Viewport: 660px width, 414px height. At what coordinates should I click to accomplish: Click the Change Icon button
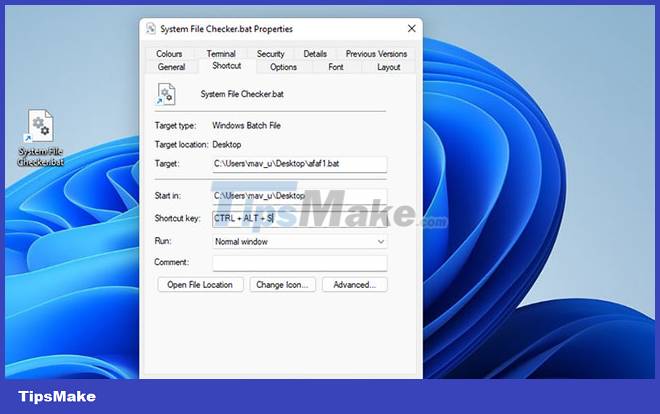point(282,285)
